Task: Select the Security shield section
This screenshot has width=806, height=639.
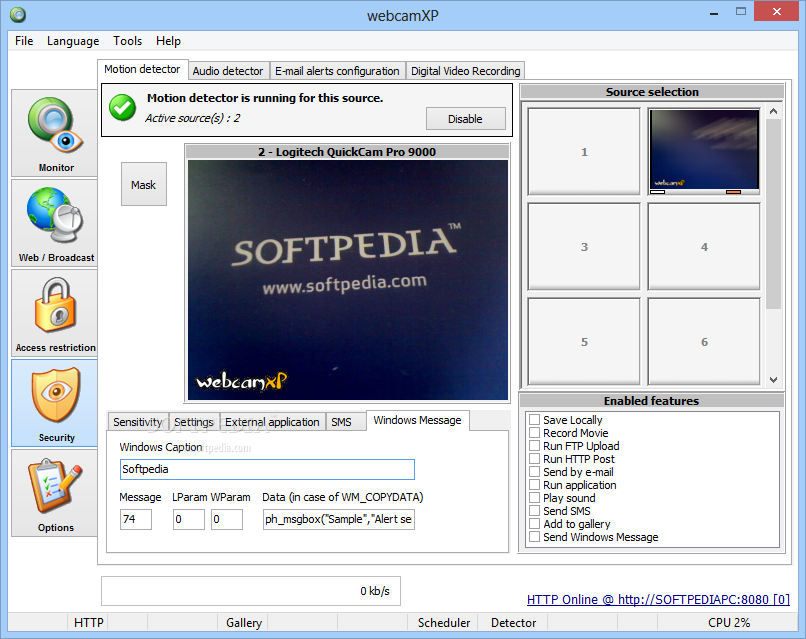Action: [x=54, y=403]
